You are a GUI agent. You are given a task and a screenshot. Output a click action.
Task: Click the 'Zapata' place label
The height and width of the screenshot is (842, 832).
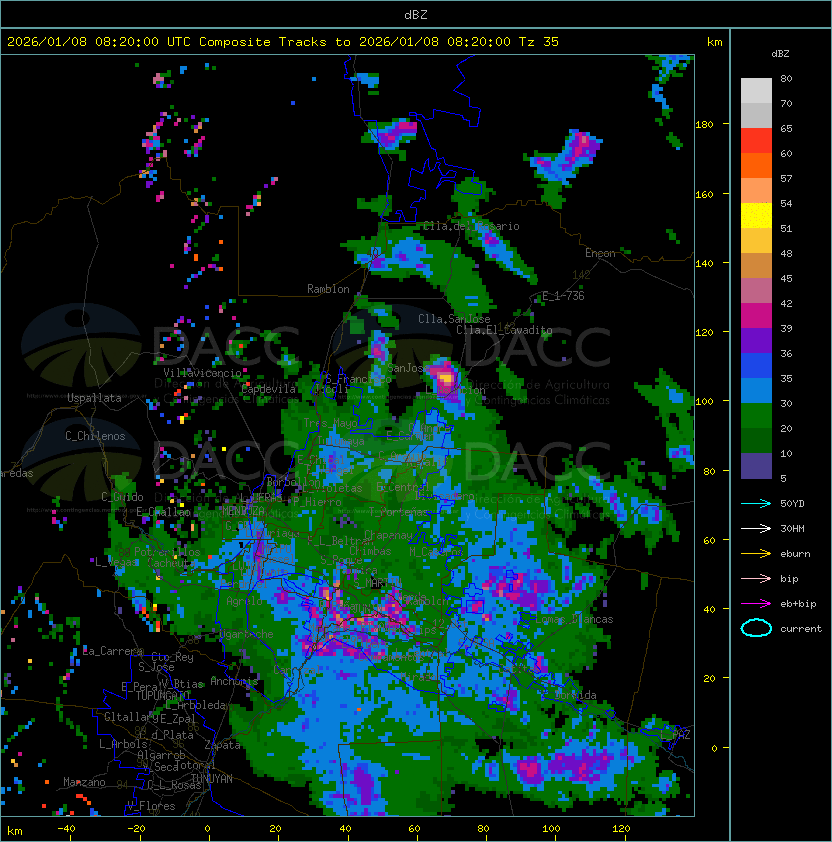(x=222, y=745)
